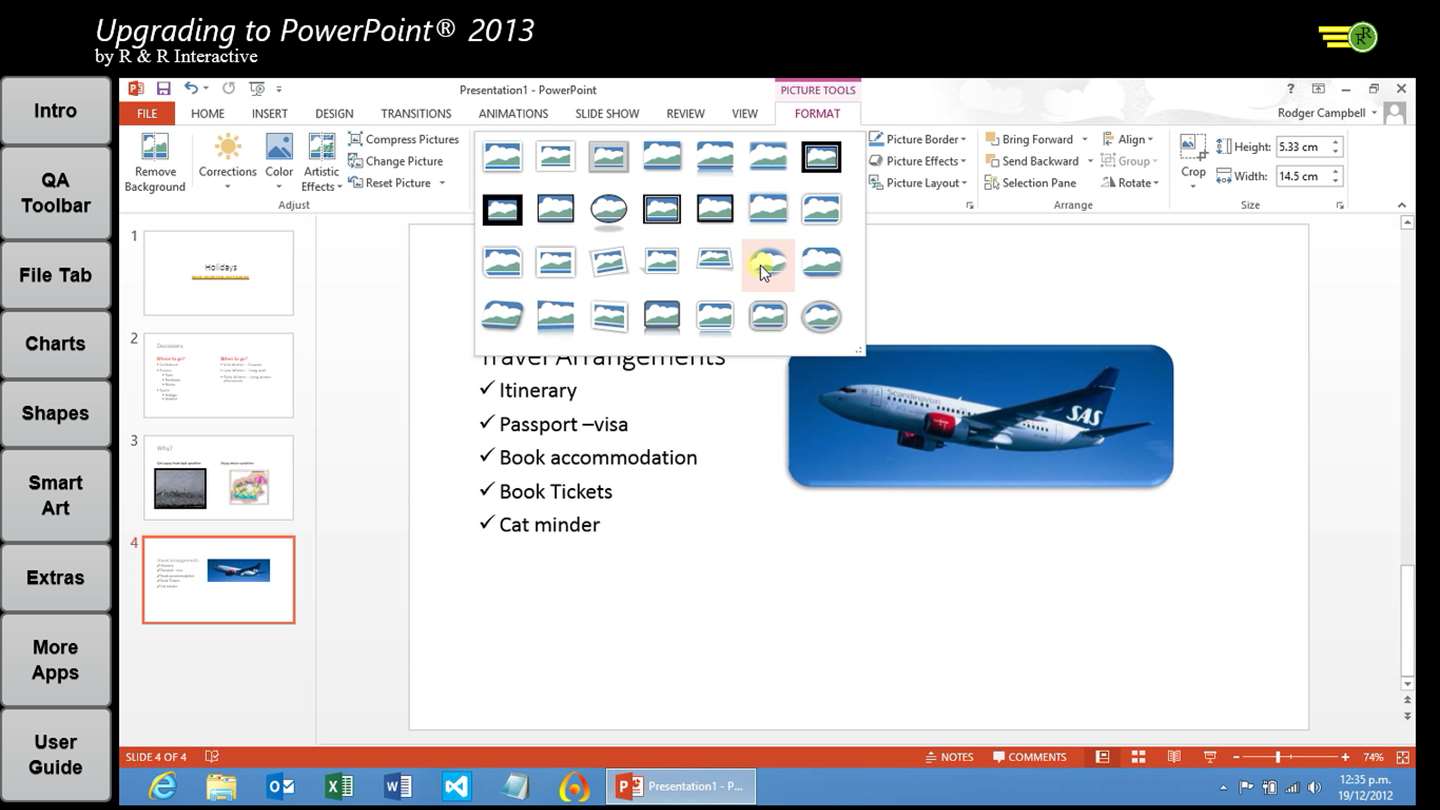
Task: Toggle the COMMENTS pane
Action: coord(1030,757)
